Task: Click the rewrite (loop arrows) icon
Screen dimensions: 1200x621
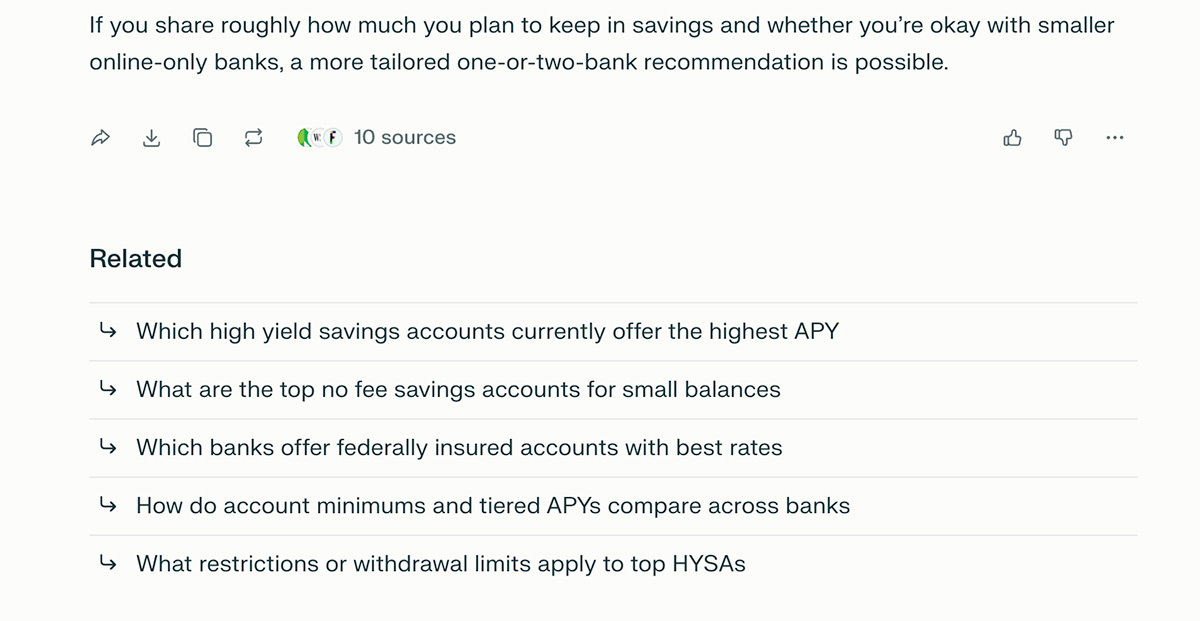Action: 253,138
